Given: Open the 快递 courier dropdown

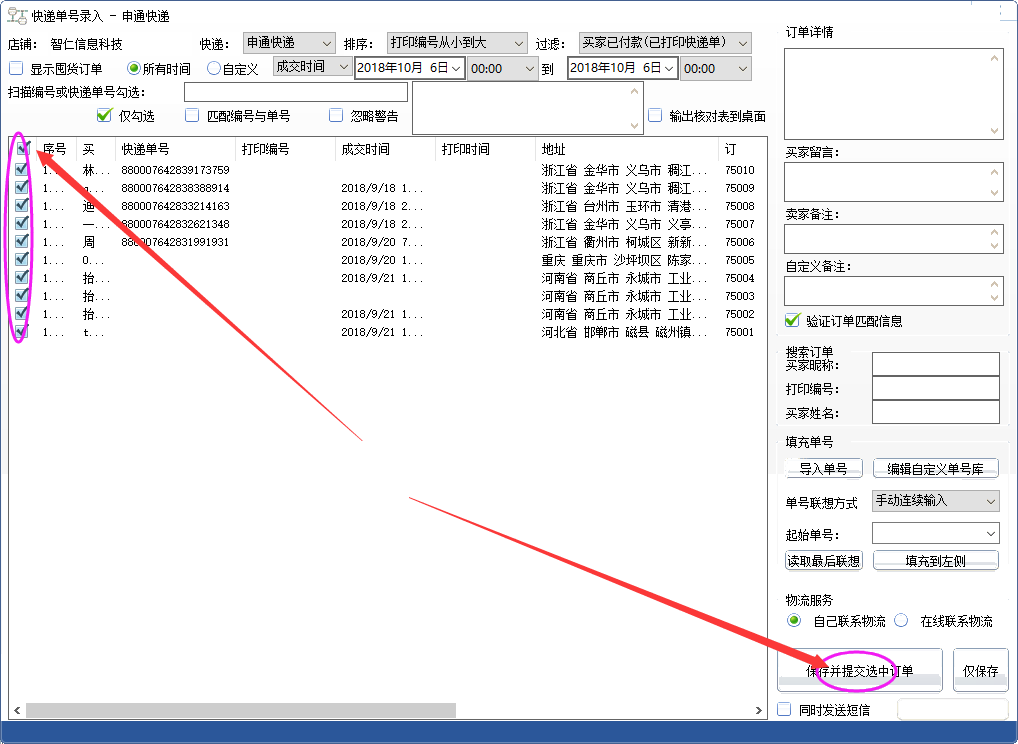Looking at the screenshot, I should (290, 43).
